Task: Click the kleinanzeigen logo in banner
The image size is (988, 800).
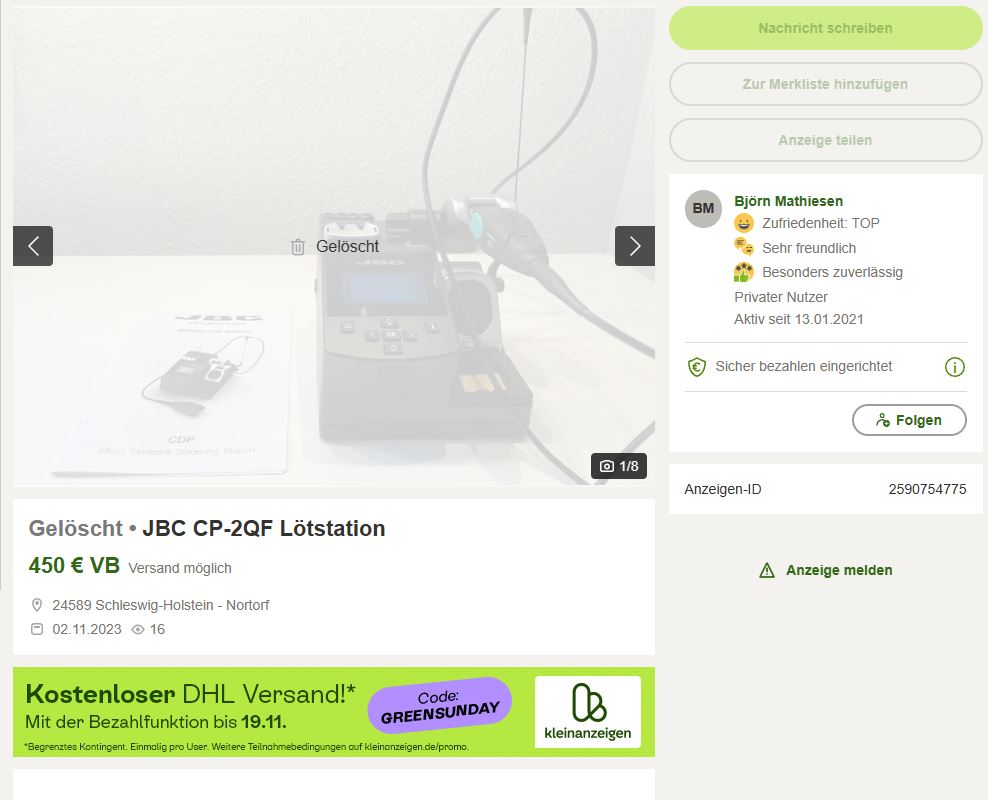Action: (x=588, y=712)
